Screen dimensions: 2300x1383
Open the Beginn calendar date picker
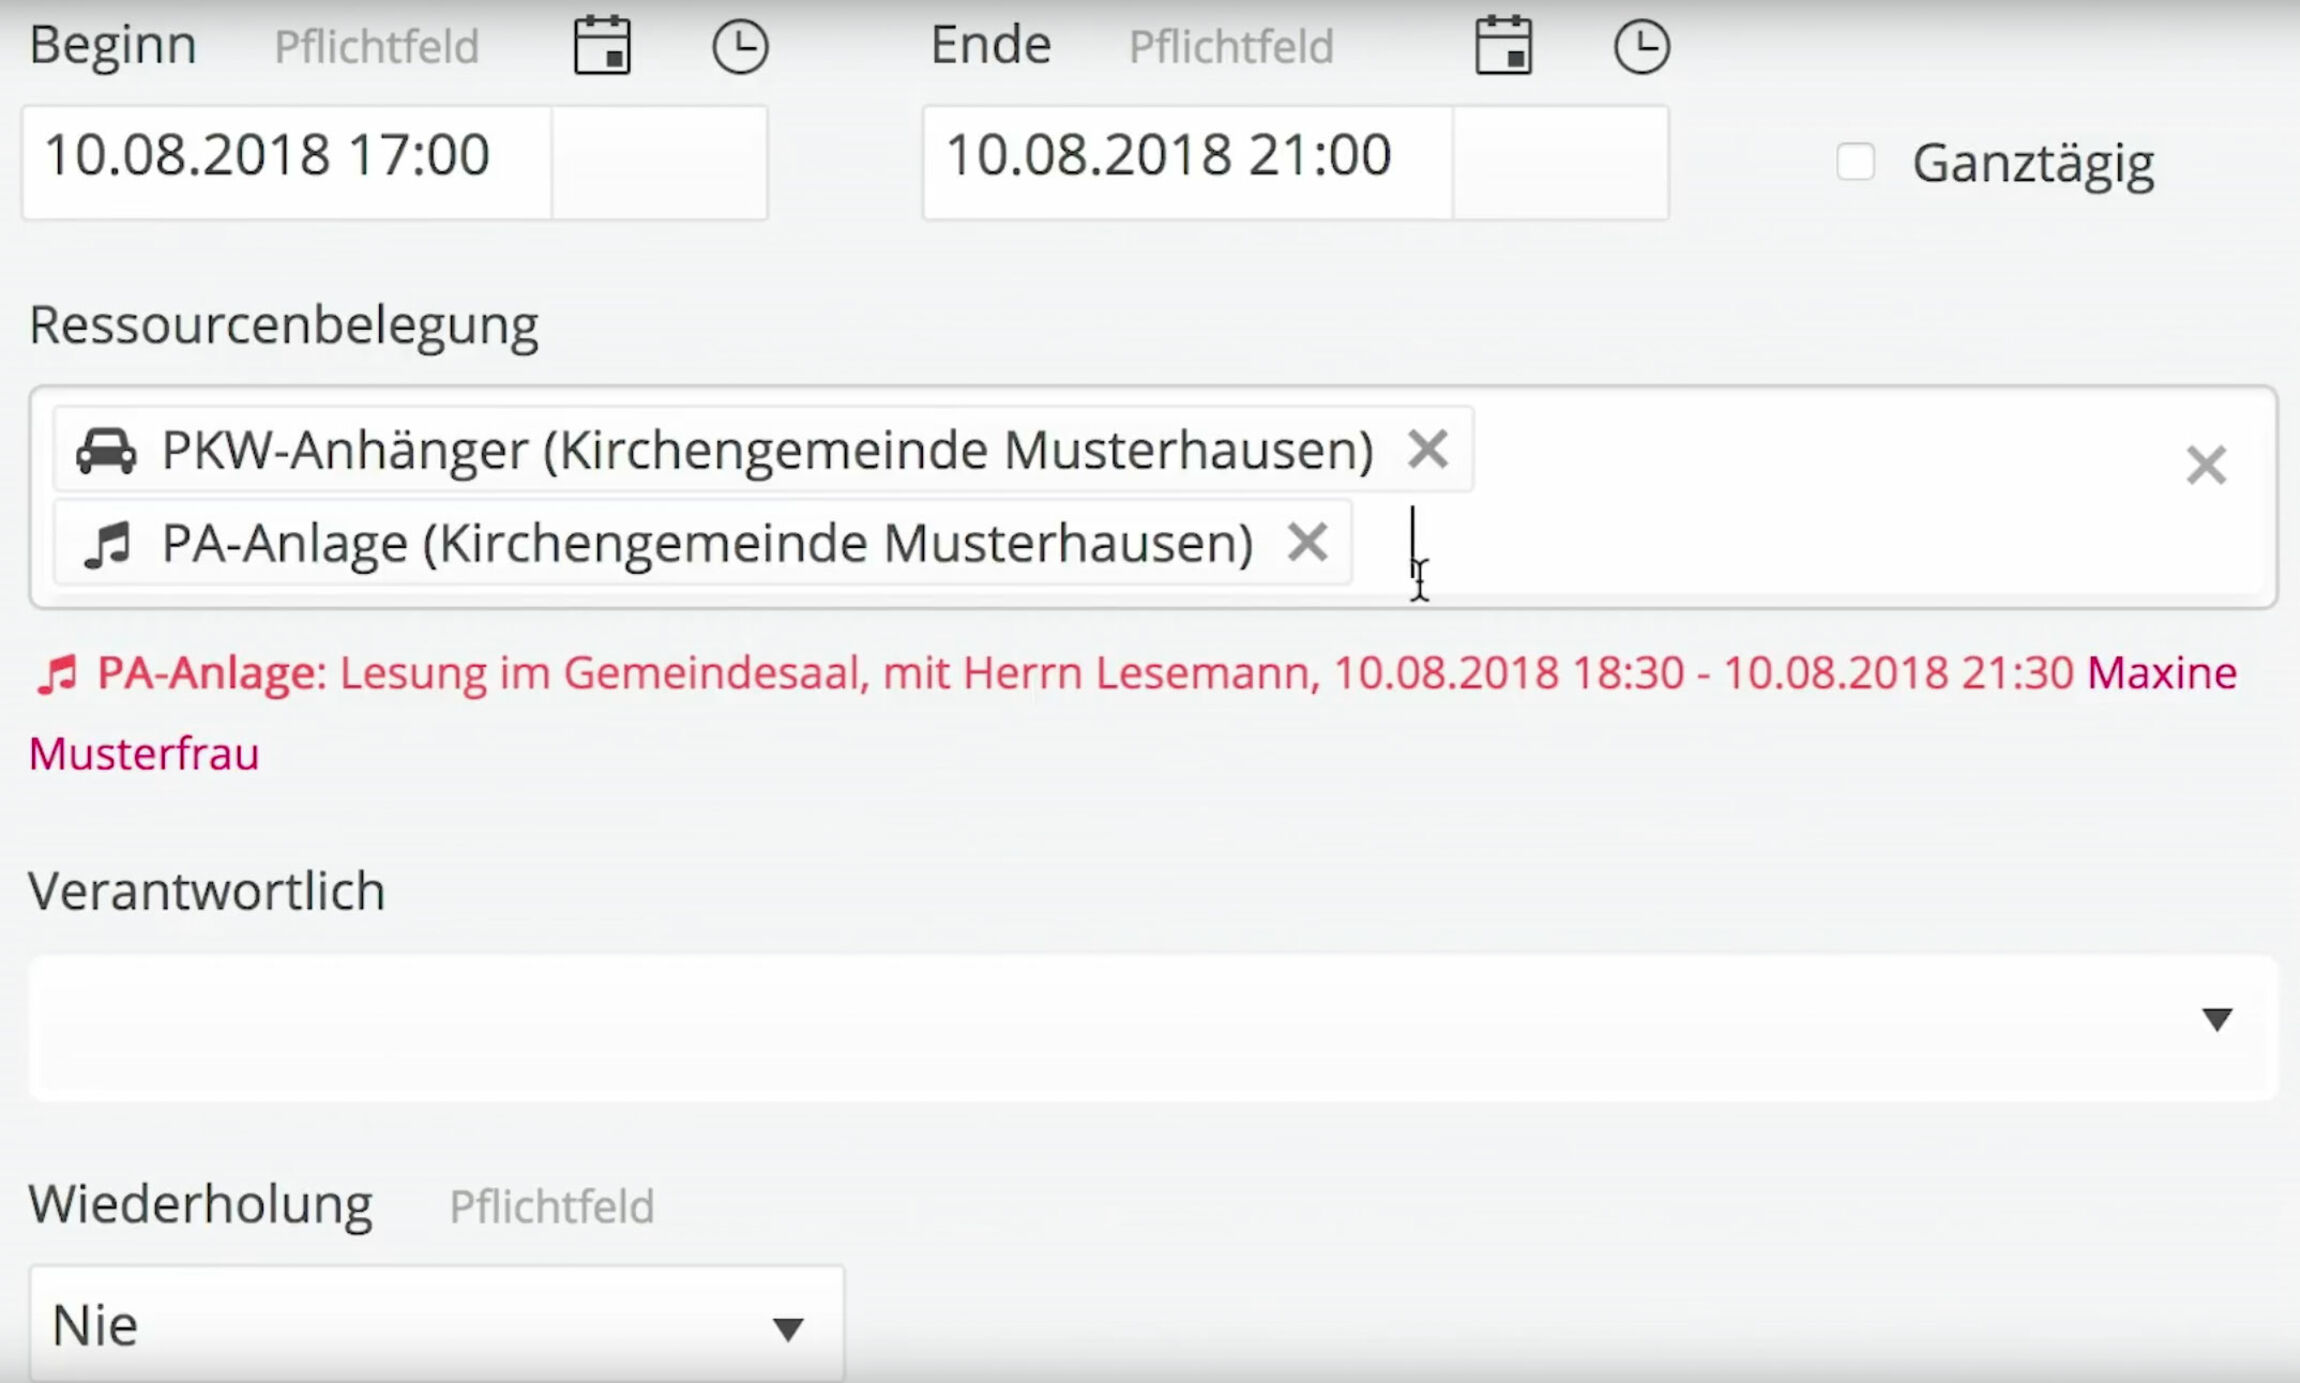pyautogui.click(x=602, y=46)
